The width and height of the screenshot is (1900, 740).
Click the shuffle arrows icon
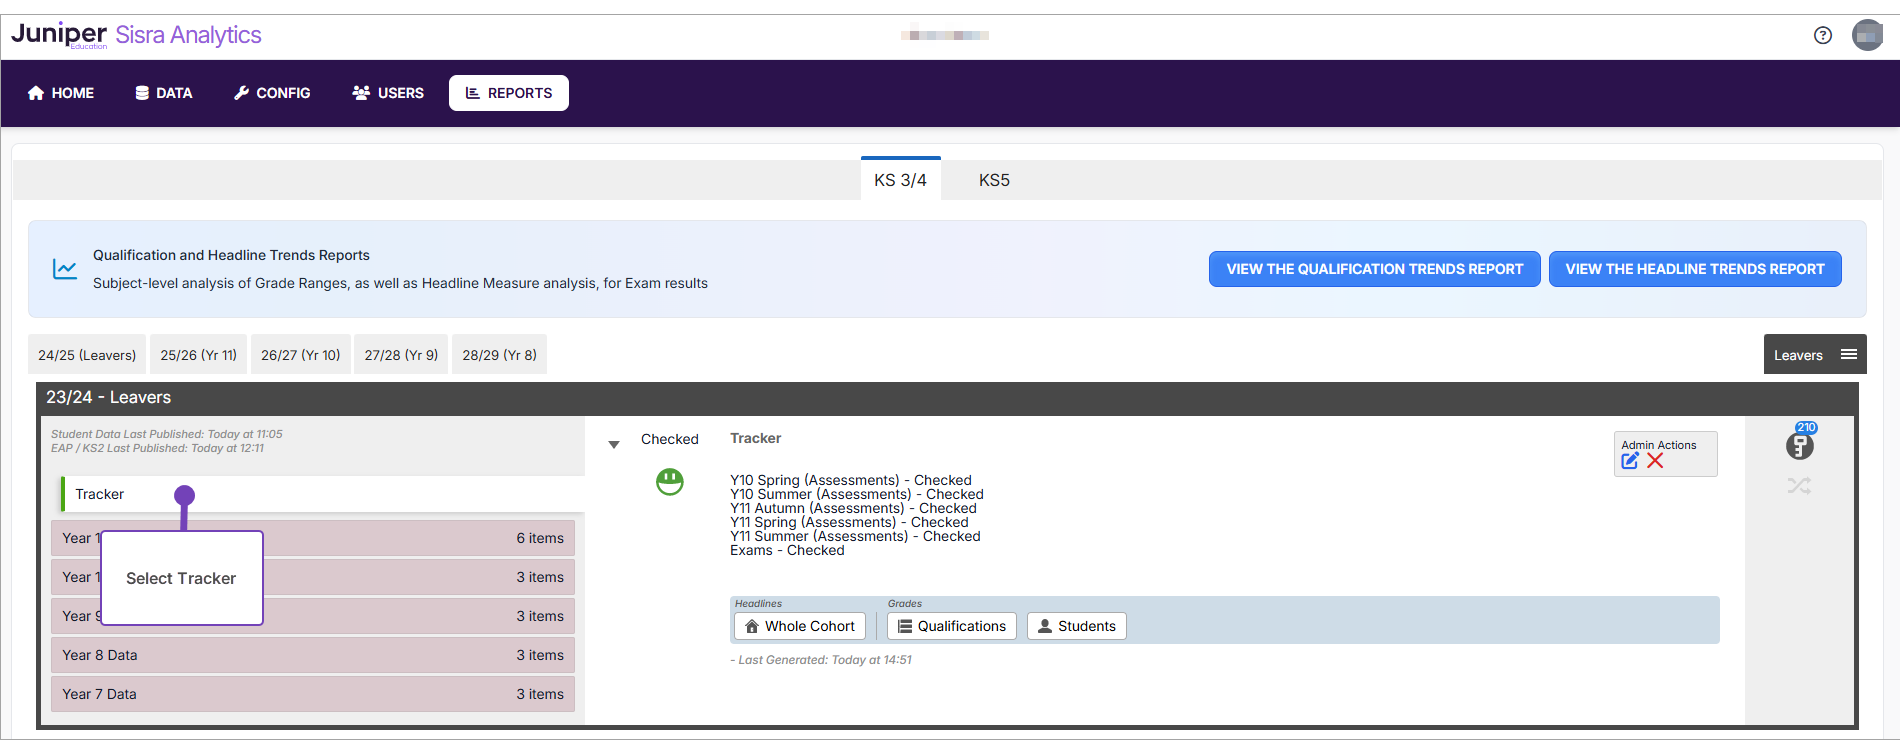pyautogui.click(x=1798, y=486)
